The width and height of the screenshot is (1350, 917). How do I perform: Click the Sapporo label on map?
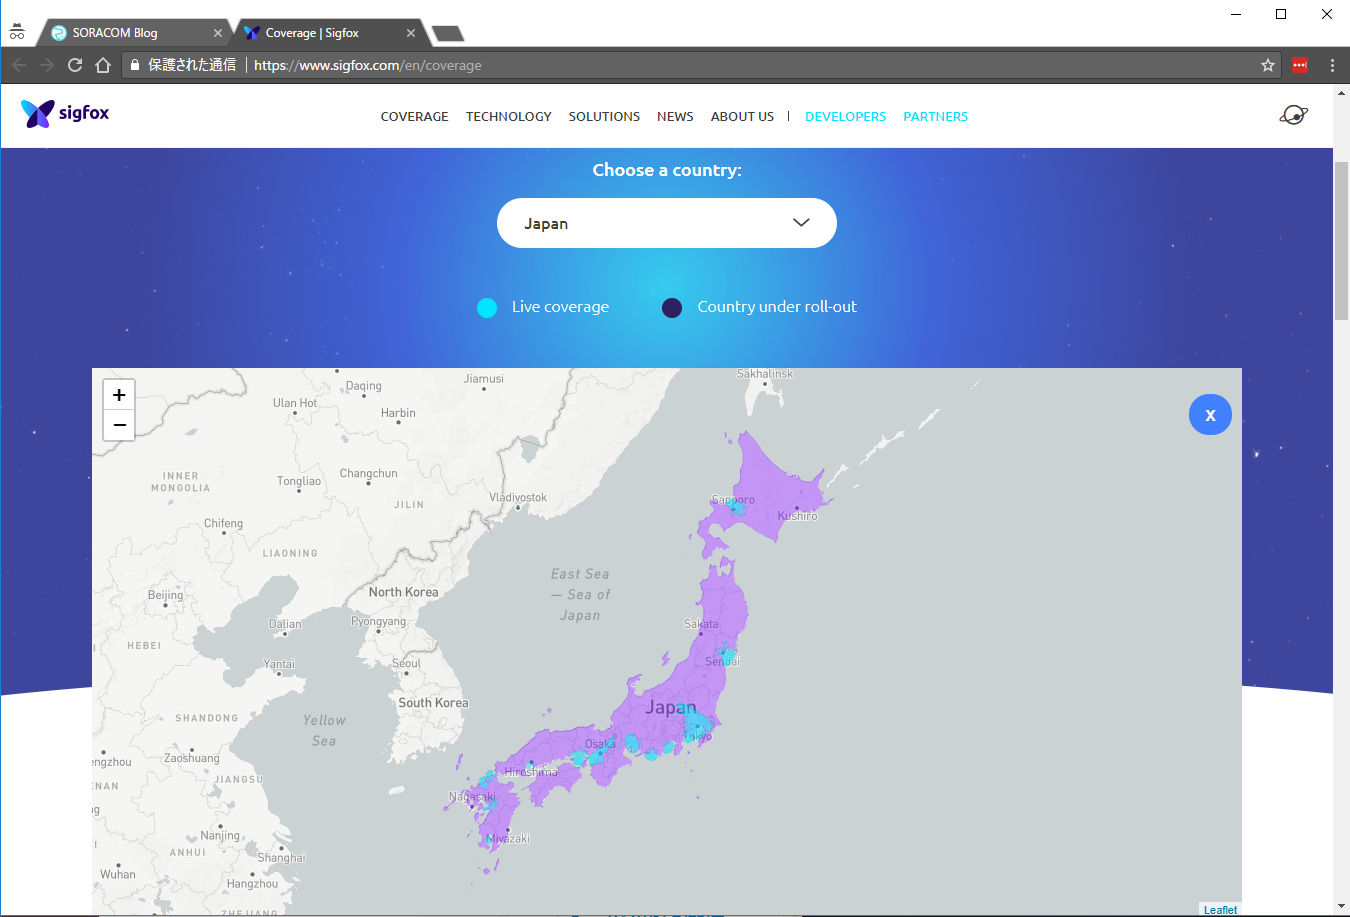tap(733, 500)
